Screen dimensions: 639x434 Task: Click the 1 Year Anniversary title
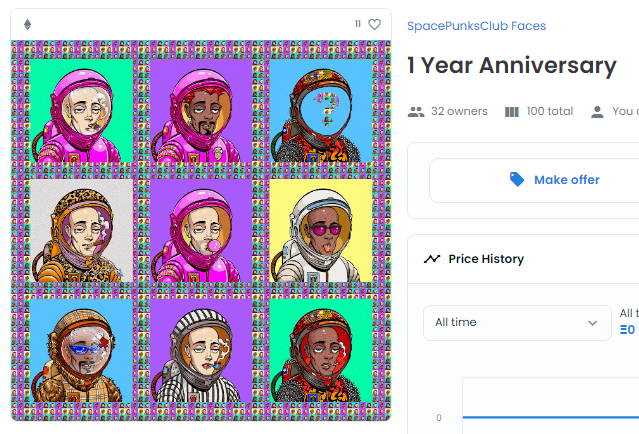[x=512, y=65]
